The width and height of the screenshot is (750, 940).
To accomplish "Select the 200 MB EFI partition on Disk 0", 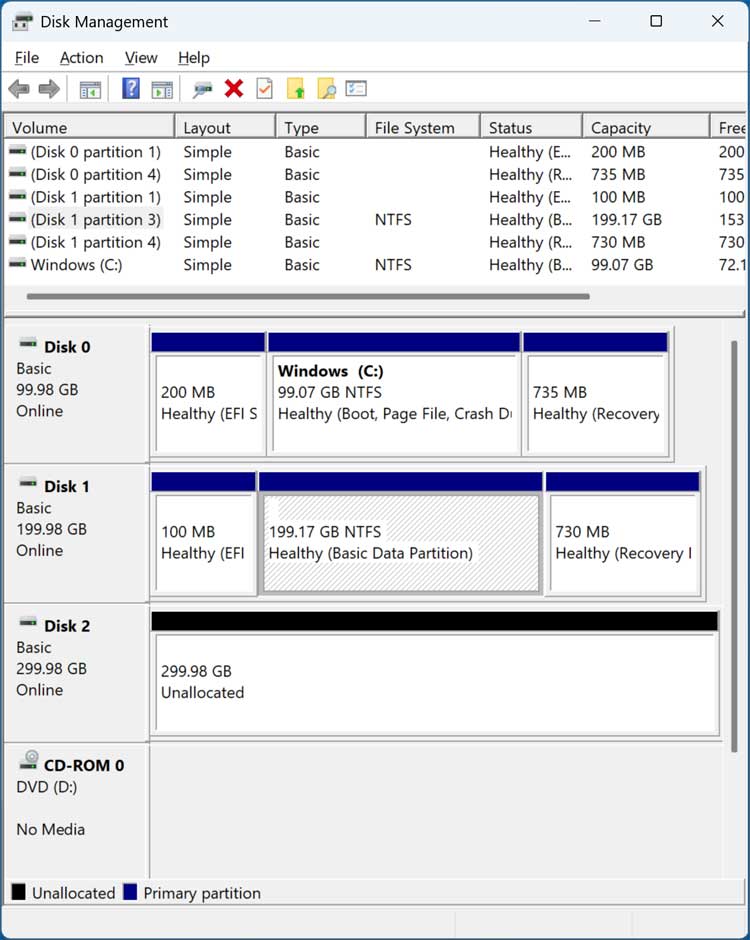I will pyautogui.click(x=208, y=393).
